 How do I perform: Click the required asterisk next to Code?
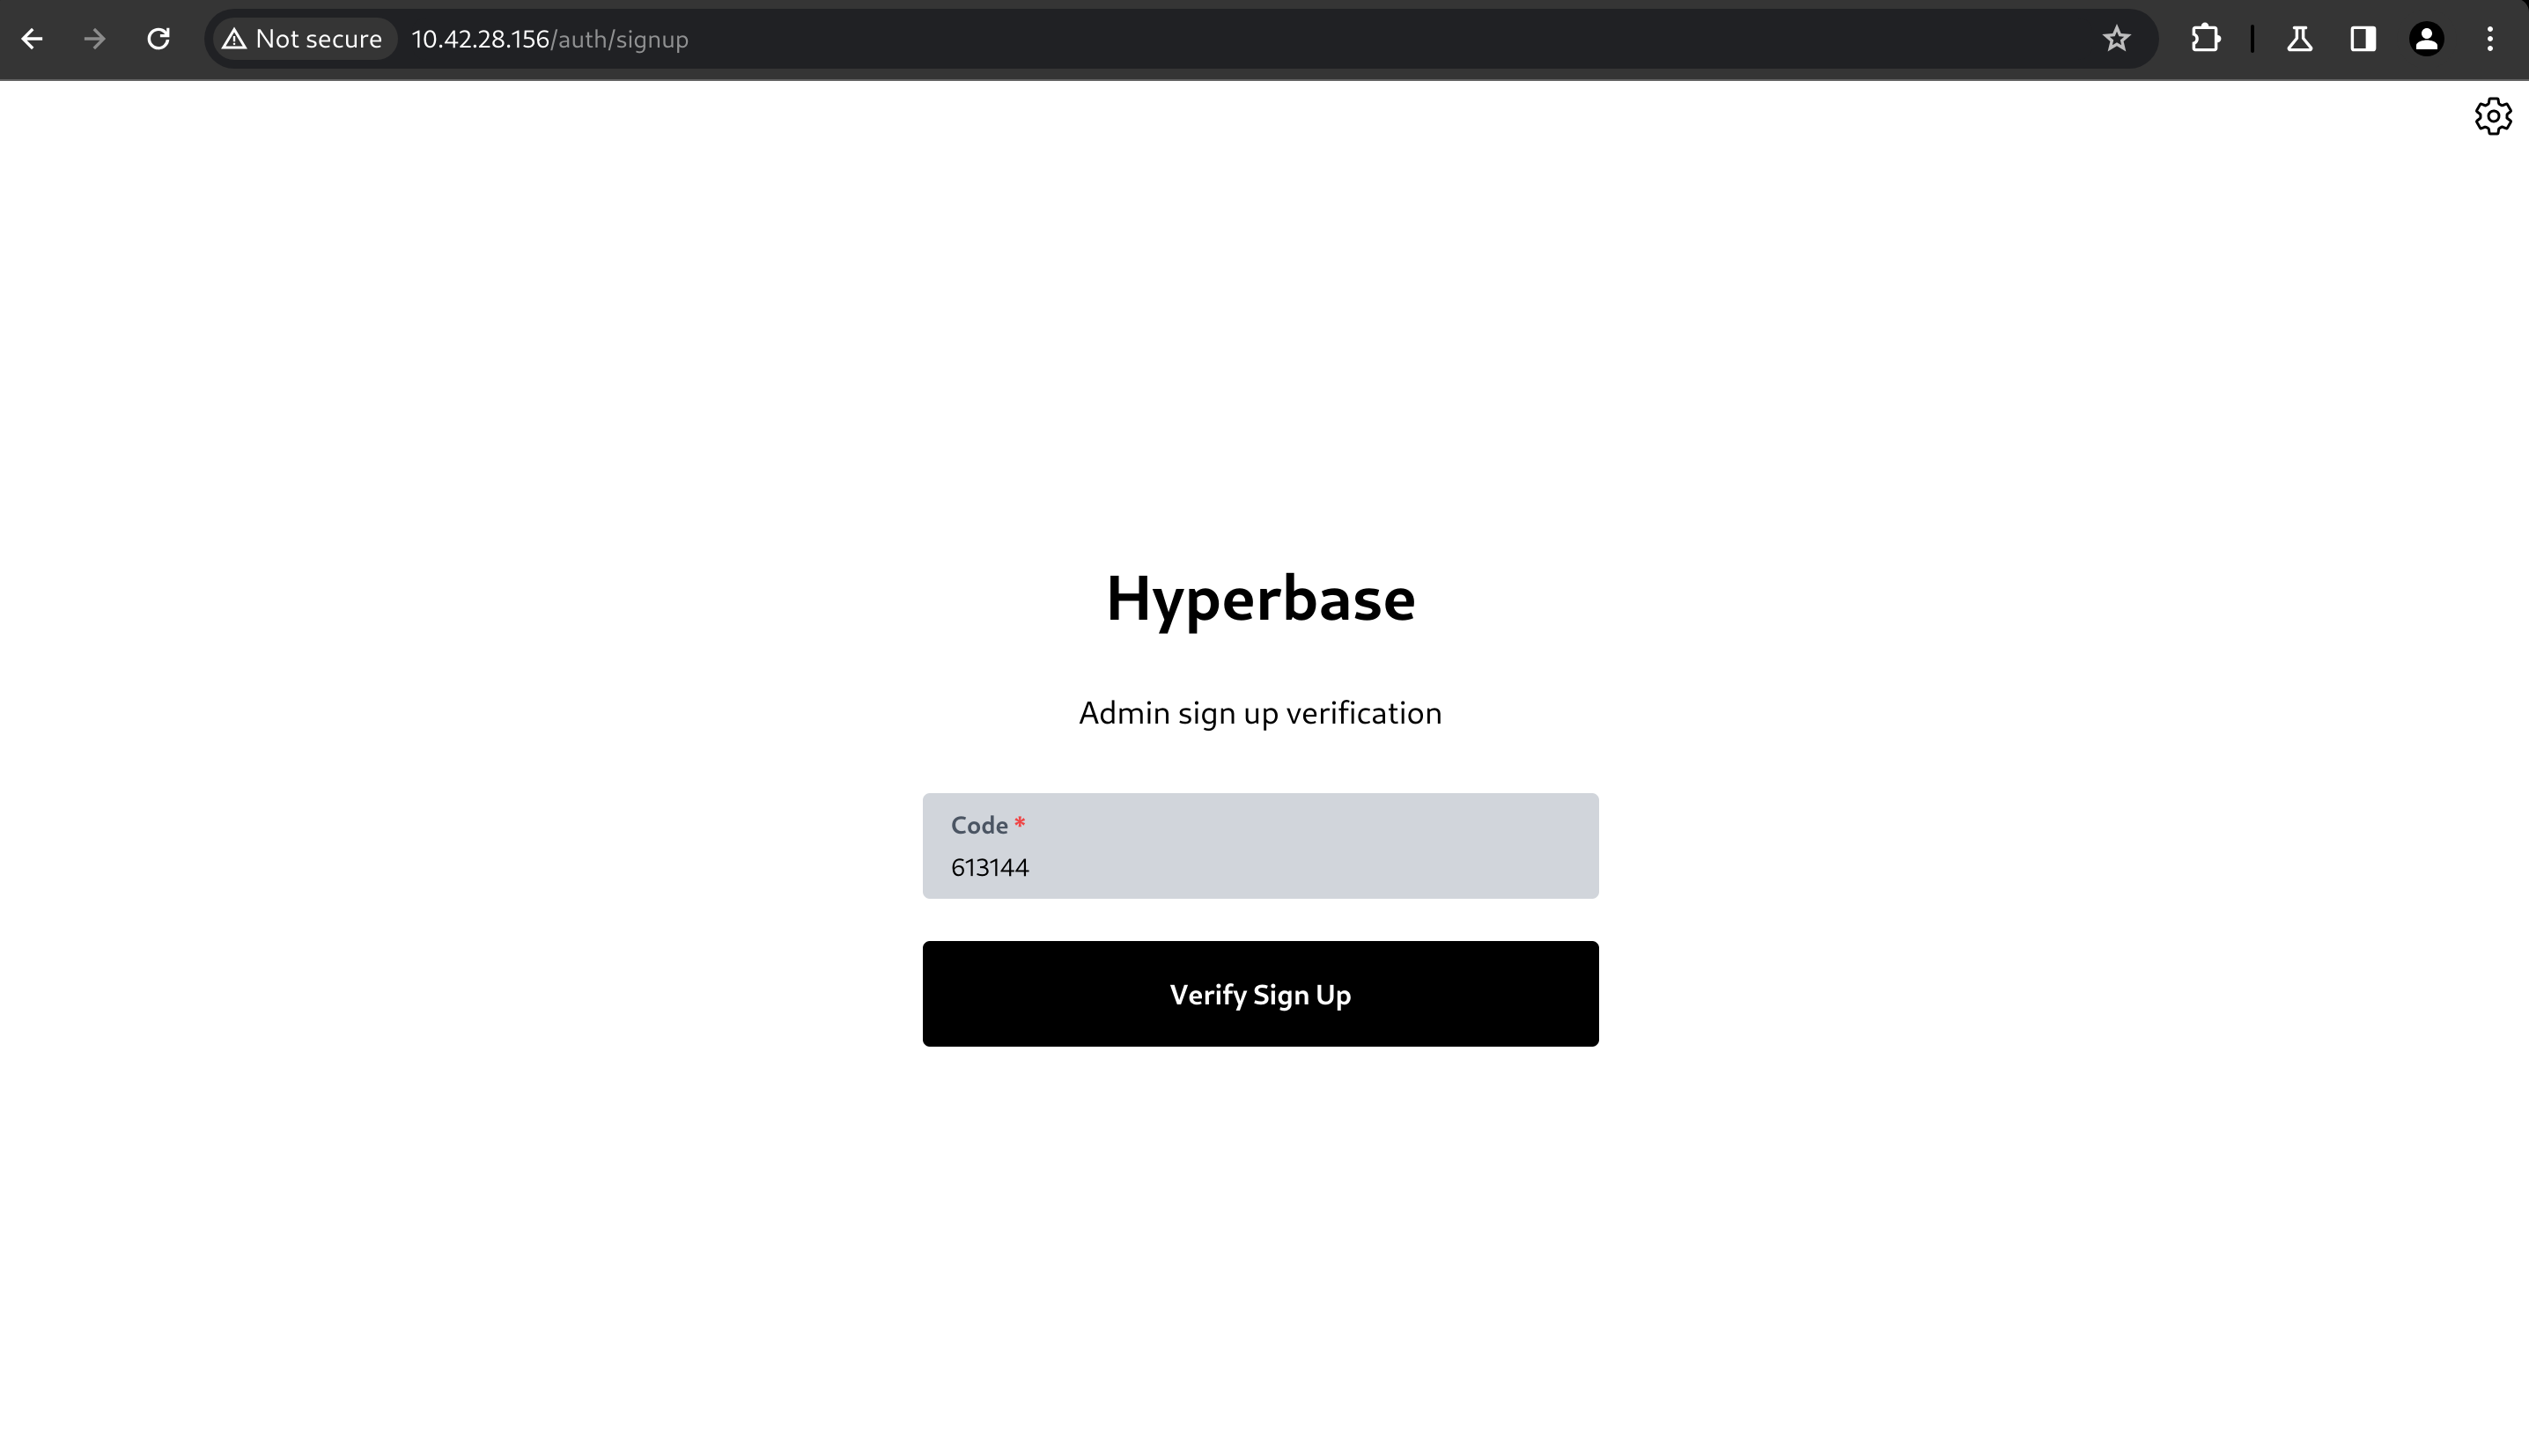1019,823
